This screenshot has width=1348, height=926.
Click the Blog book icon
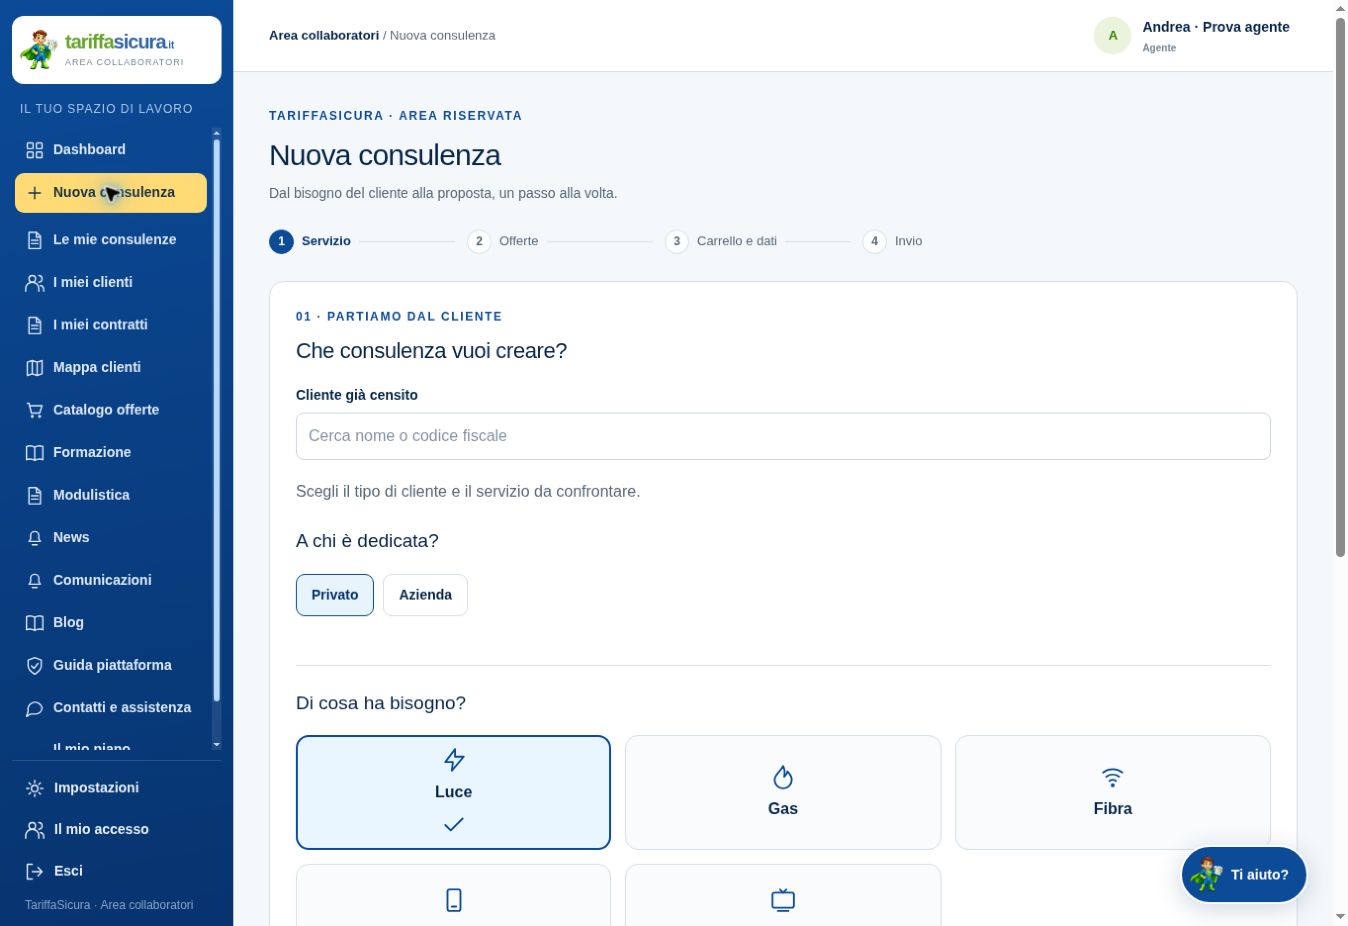[x=35, y=623]
